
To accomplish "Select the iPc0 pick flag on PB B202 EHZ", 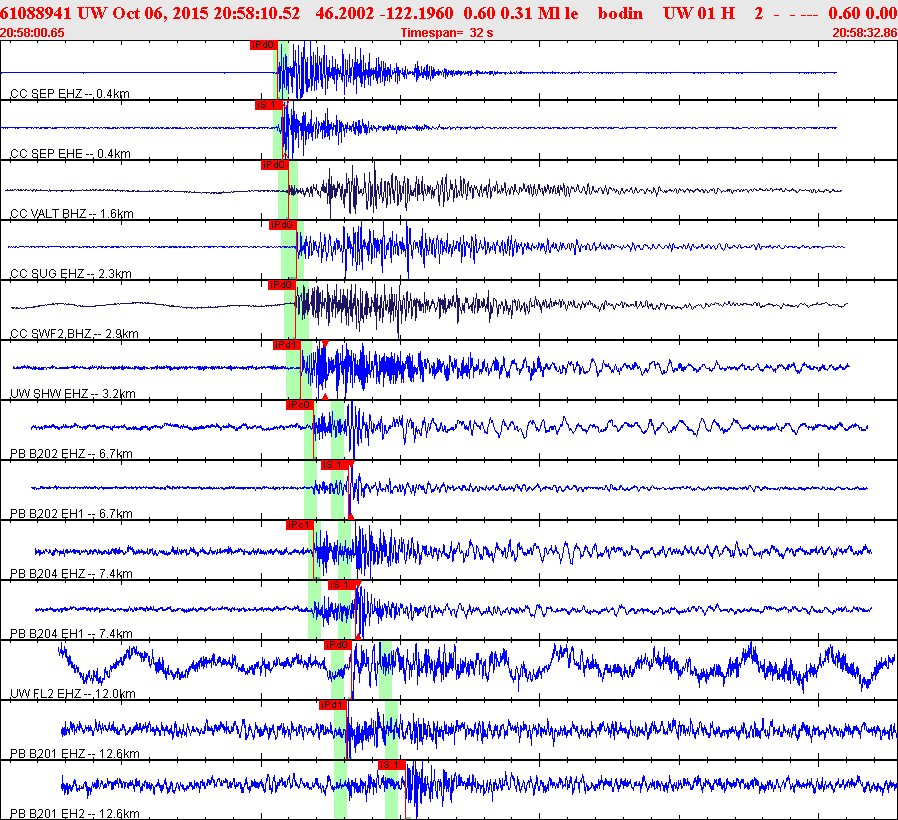I will point(299,405).
